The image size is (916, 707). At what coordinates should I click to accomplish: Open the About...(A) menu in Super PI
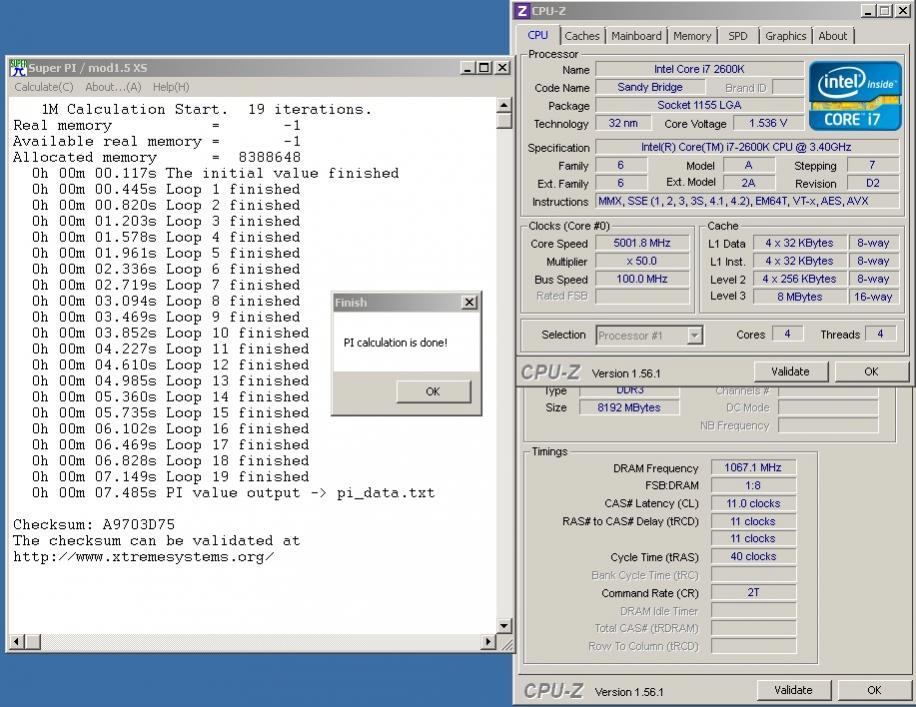113,87
